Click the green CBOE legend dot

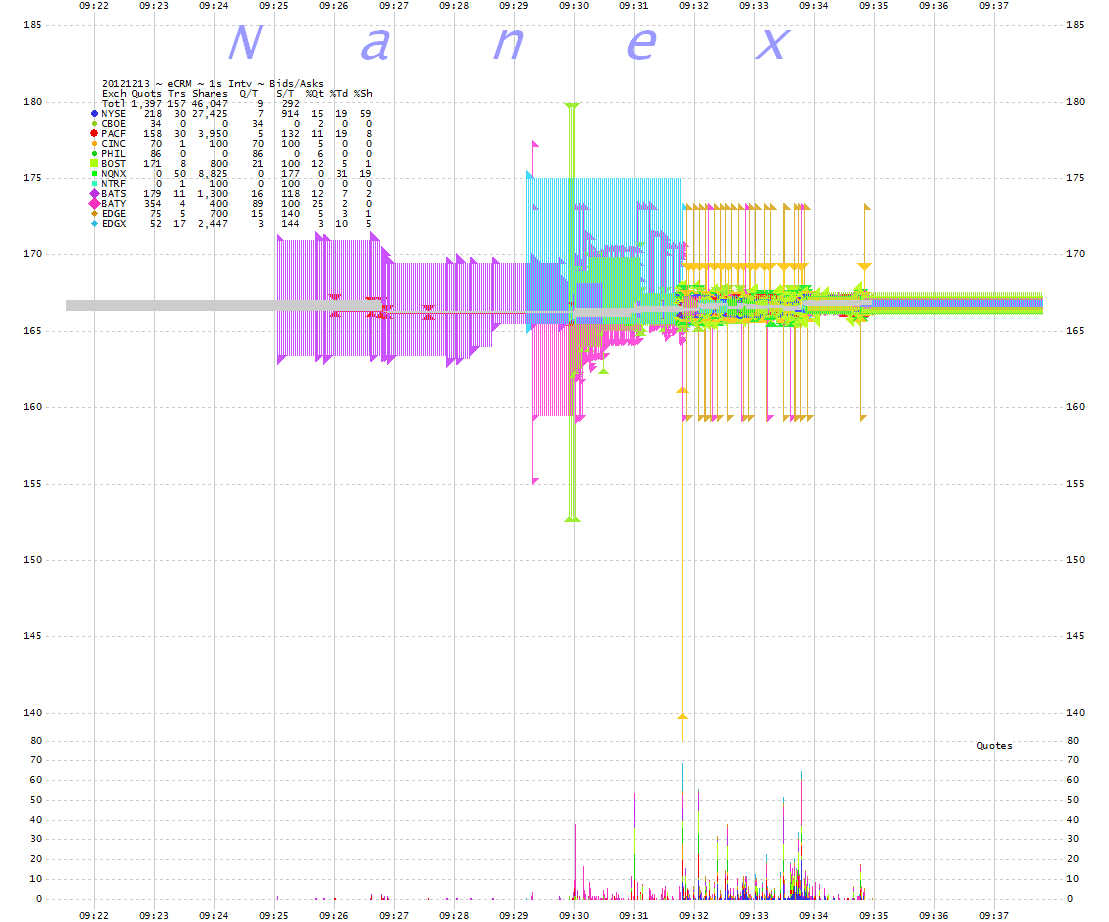click(x=94, y=124)
